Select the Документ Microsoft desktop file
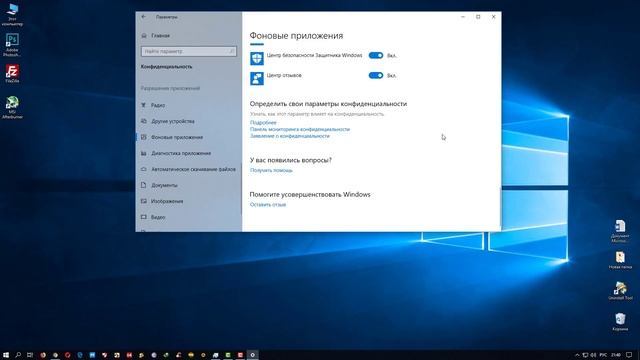This screenshot has width=640, height=360. click(620, 231)
